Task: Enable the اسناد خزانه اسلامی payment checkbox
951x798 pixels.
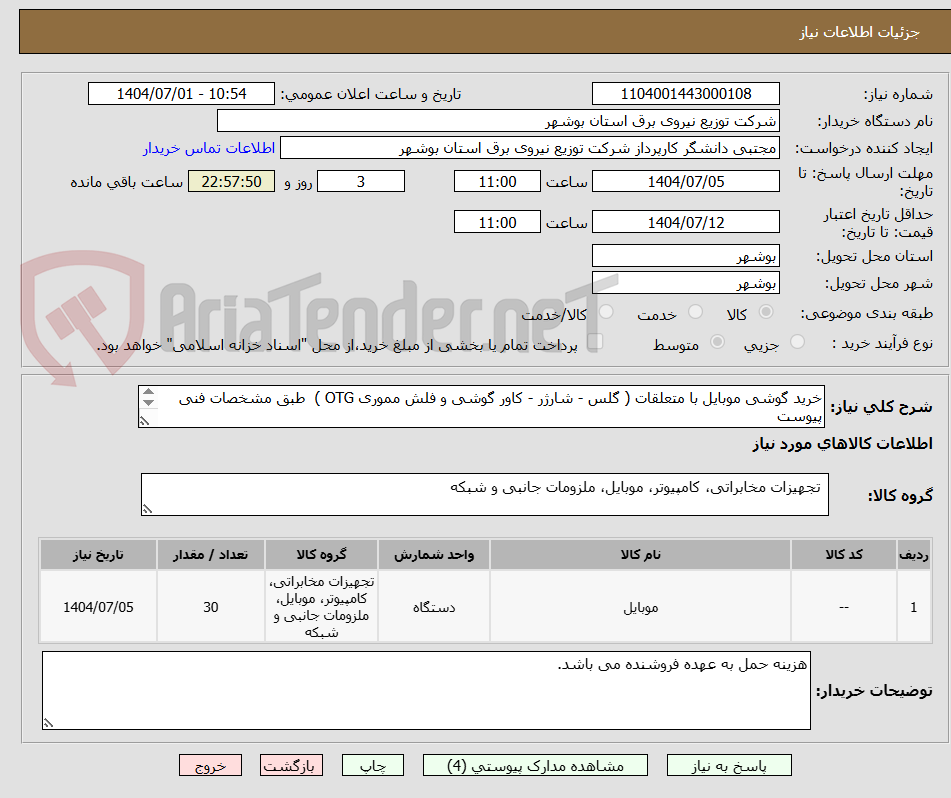Action: pos(597,342)
